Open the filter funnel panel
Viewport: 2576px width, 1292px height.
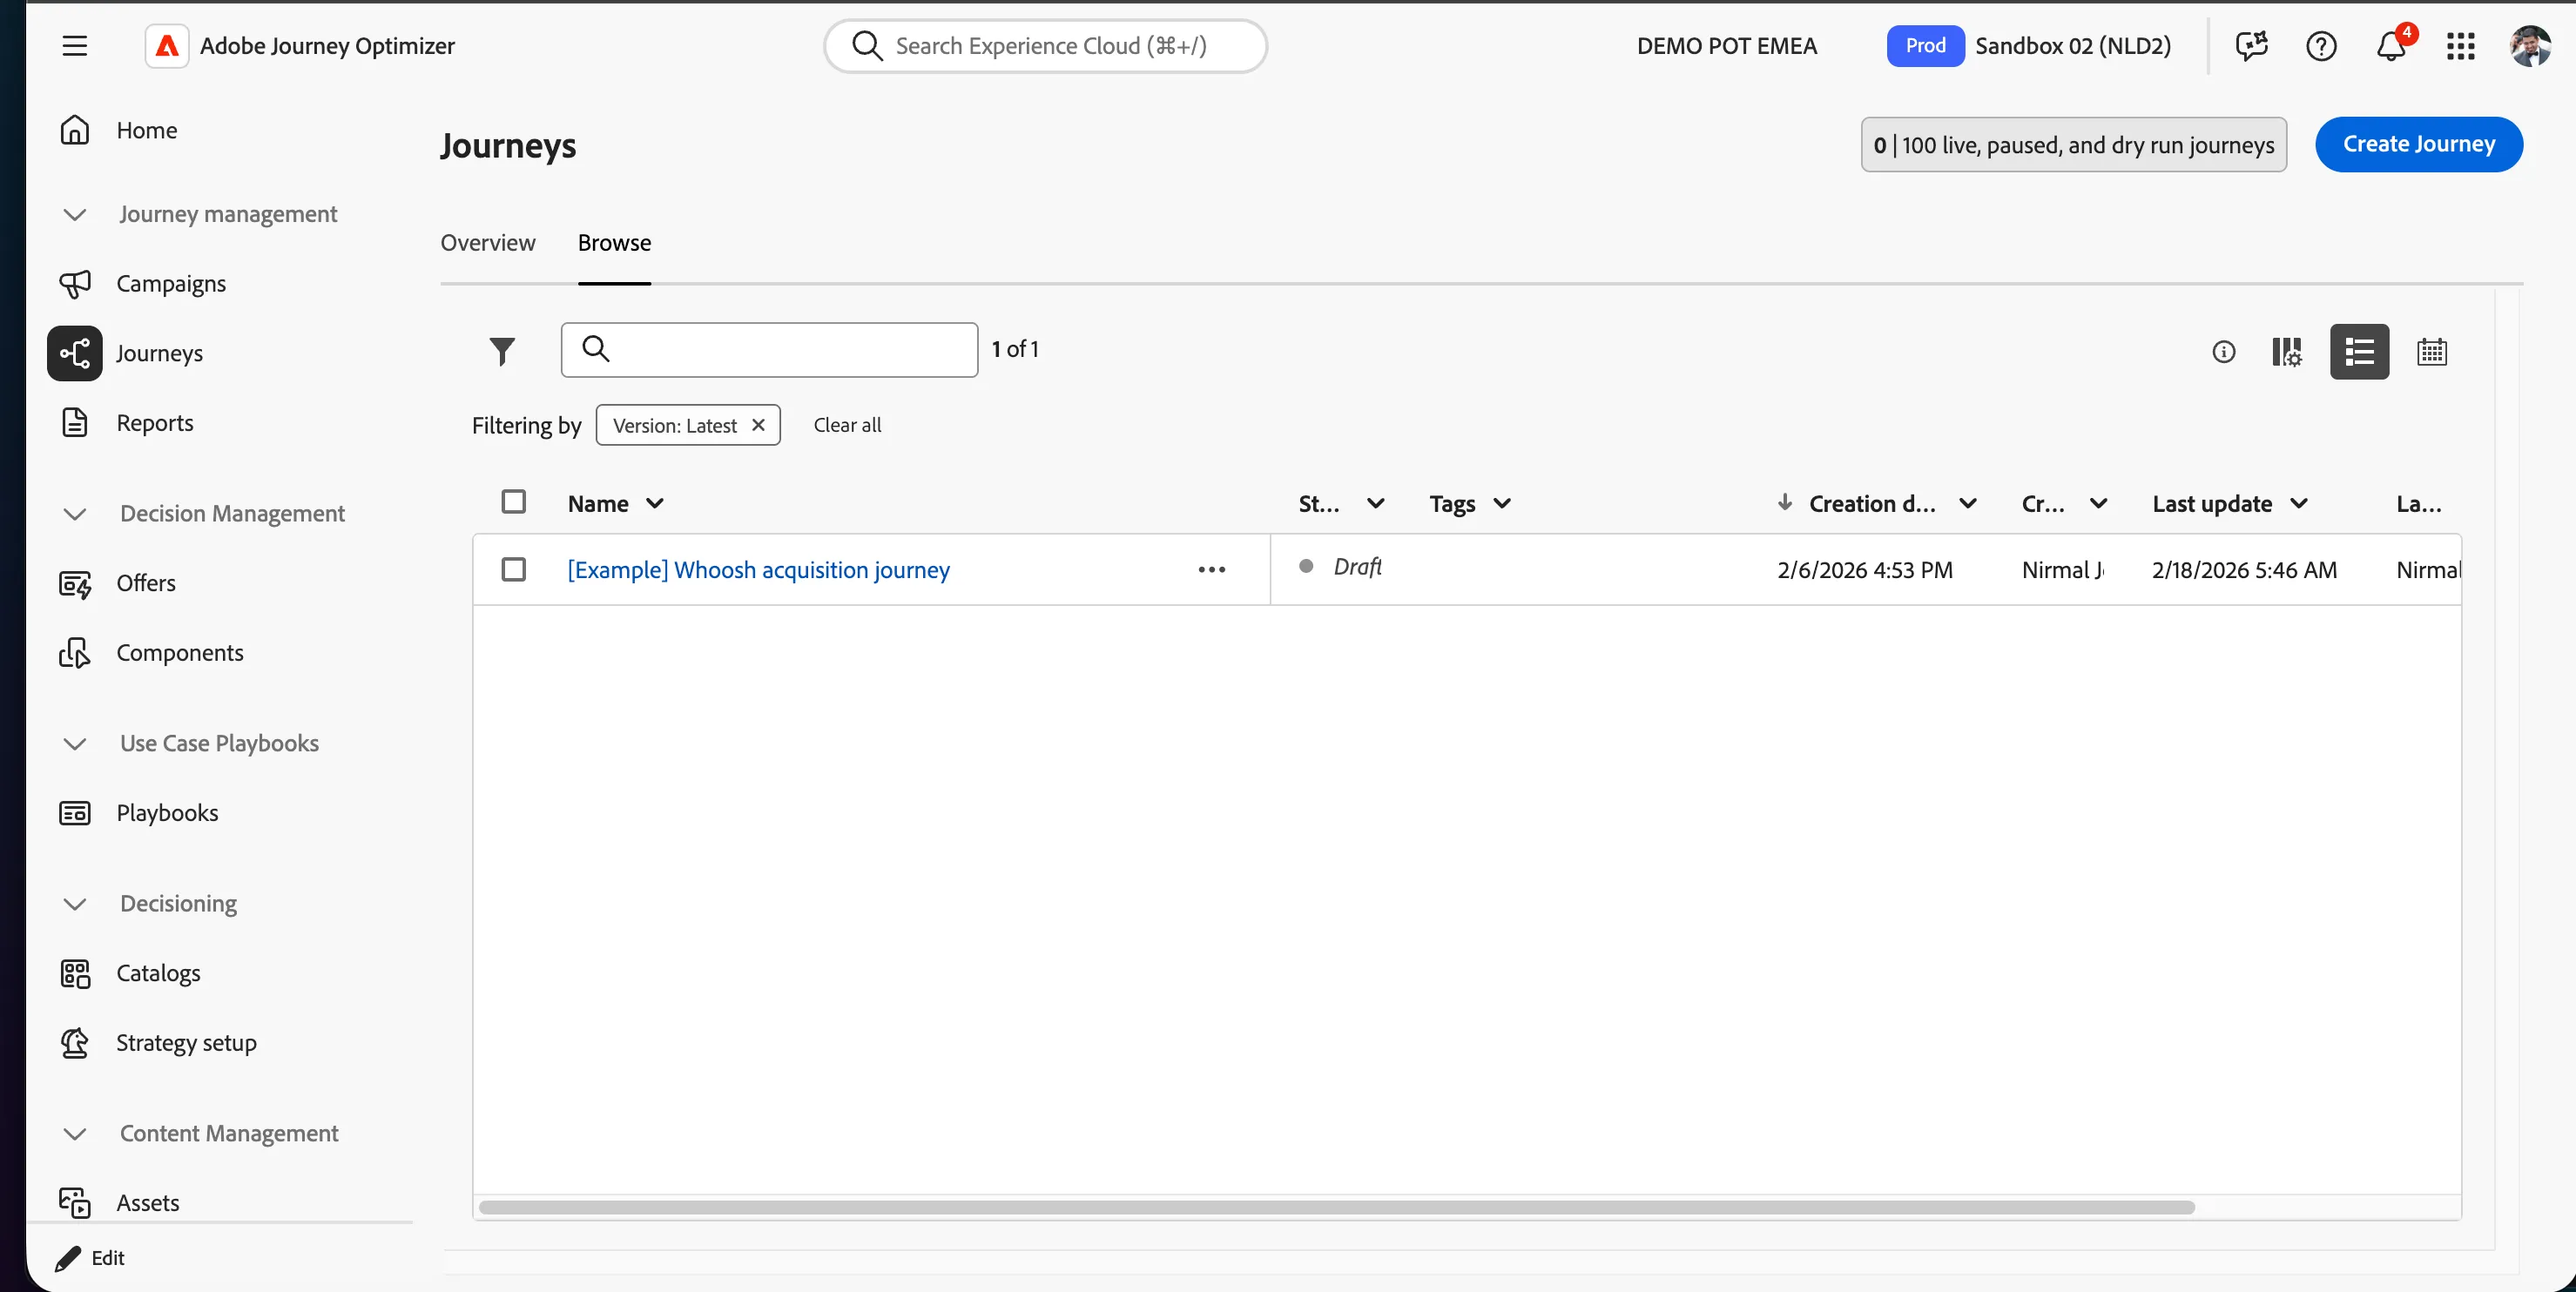(502, 351)
